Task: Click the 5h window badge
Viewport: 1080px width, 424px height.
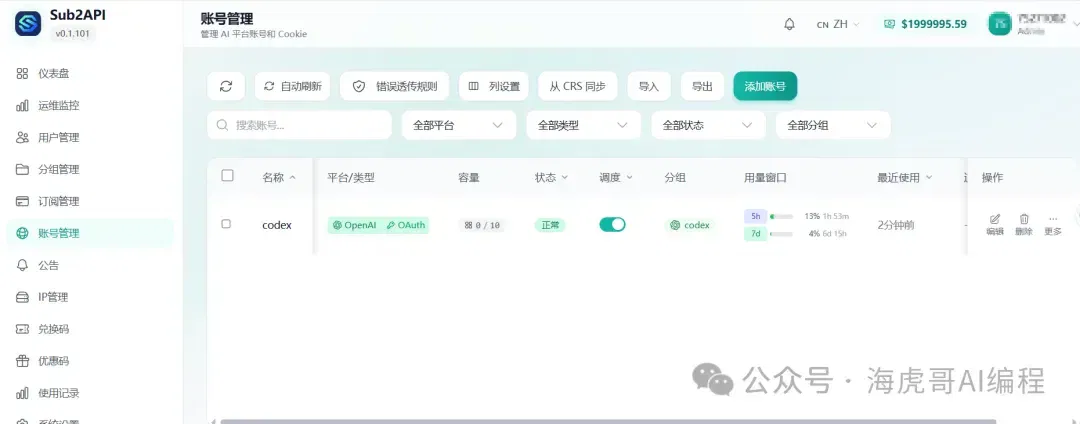Action: (756, 216)
